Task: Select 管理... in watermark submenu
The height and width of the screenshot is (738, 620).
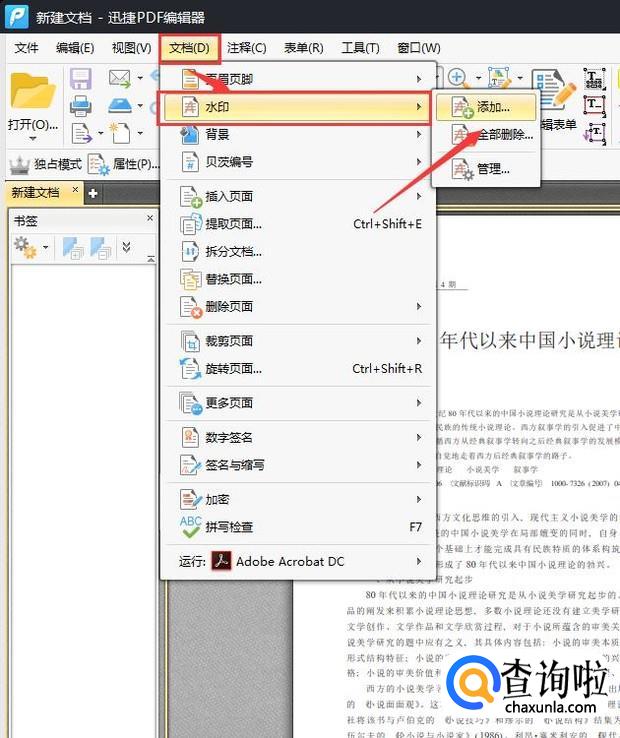Action: [x=486, y=169]
